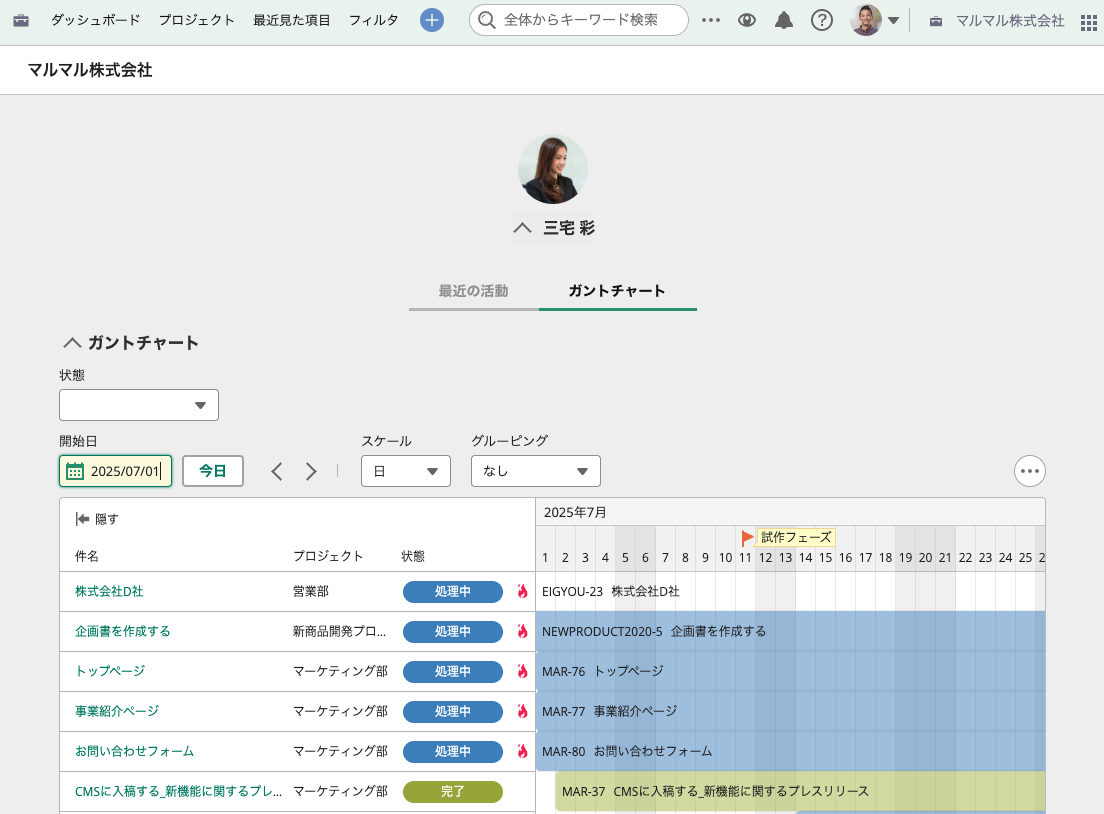Screen dimensions: 1104x814
Task: Click the blue plus add-issue button
Action: [432, 20]
